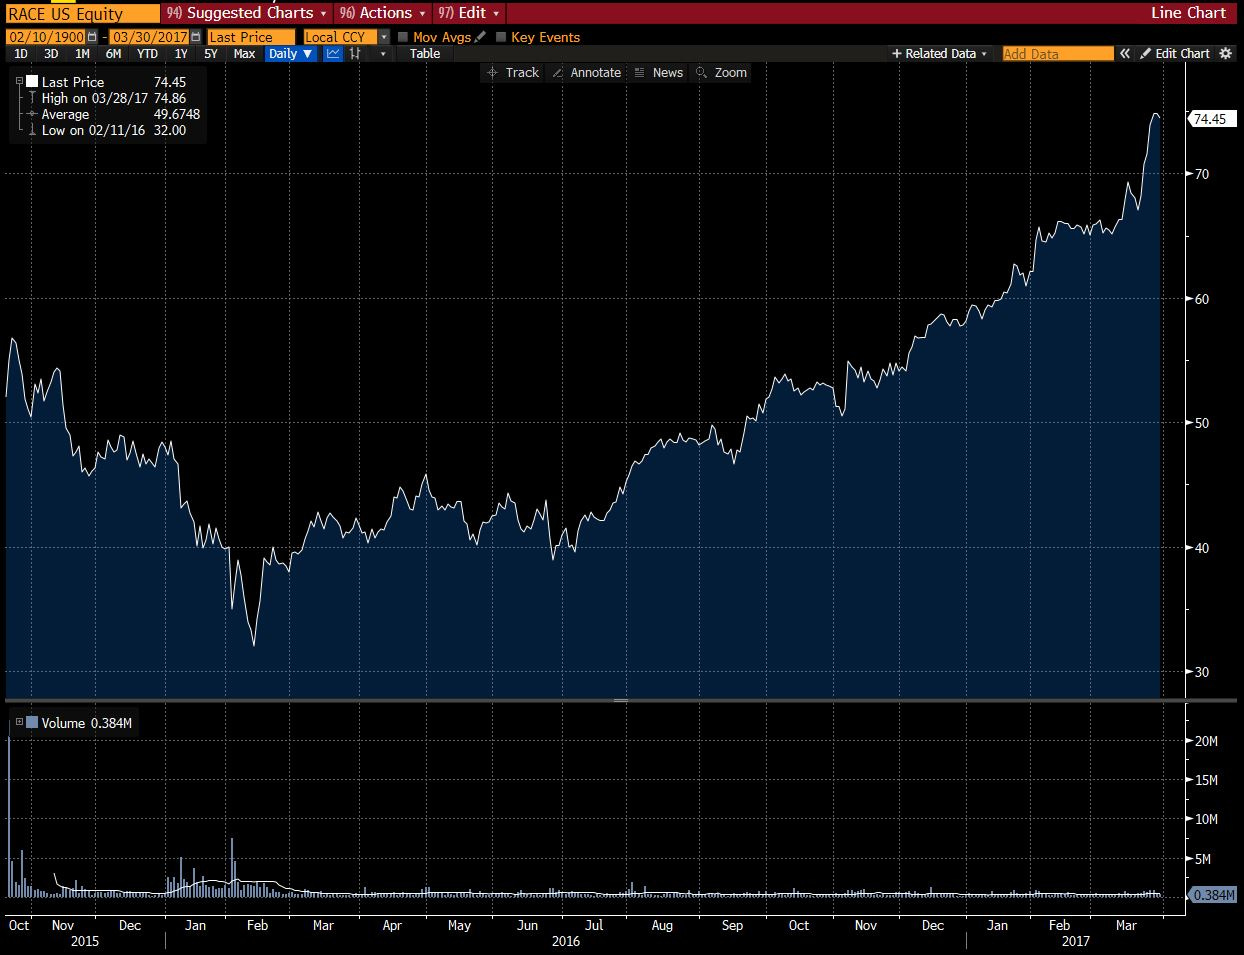This screenshot has height=955, width=1244.
Task: Open the start date calendar picker
Action: coord(93,37)
